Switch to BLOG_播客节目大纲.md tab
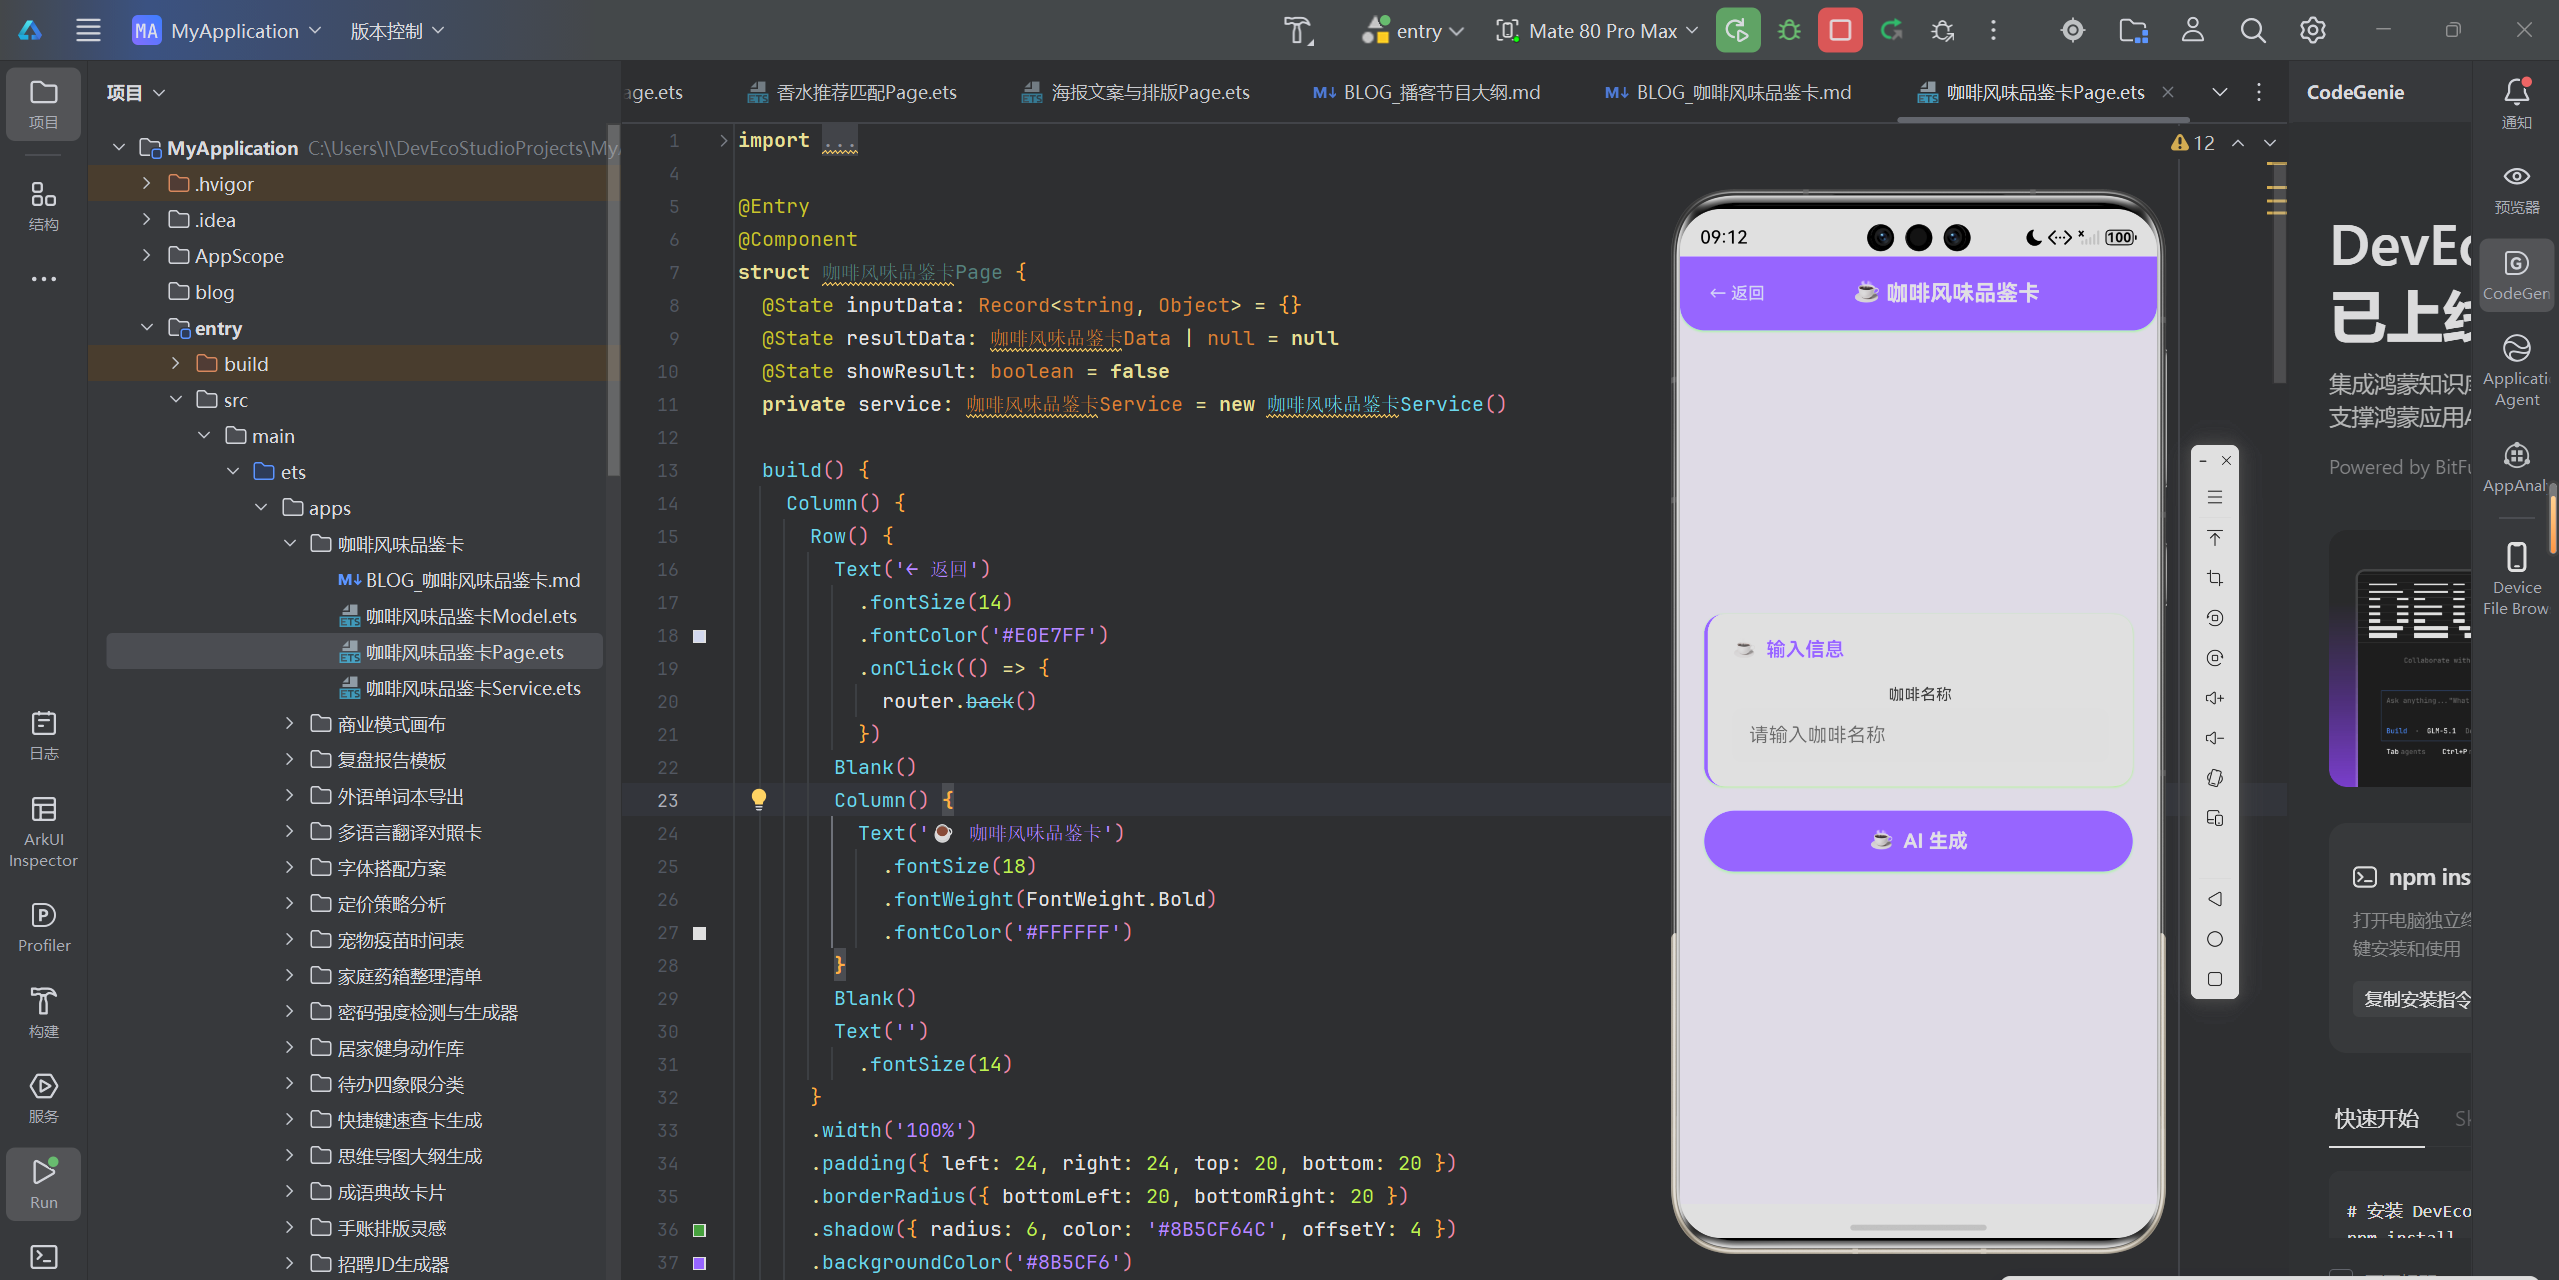 (1425, 92)
